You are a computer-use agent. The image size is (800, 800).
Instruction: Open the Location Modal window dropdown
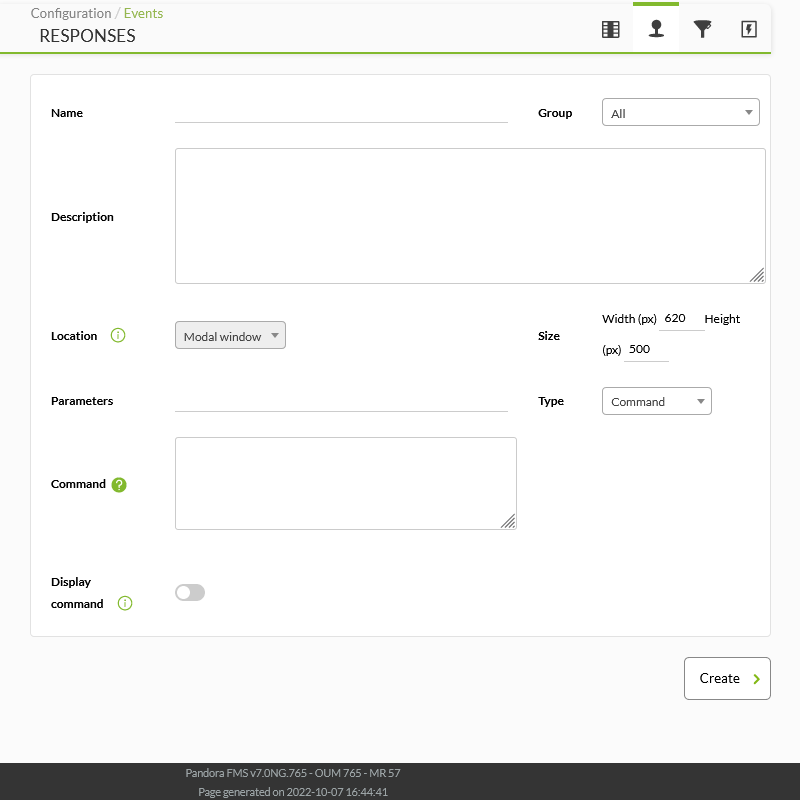[x=230, y=335]
